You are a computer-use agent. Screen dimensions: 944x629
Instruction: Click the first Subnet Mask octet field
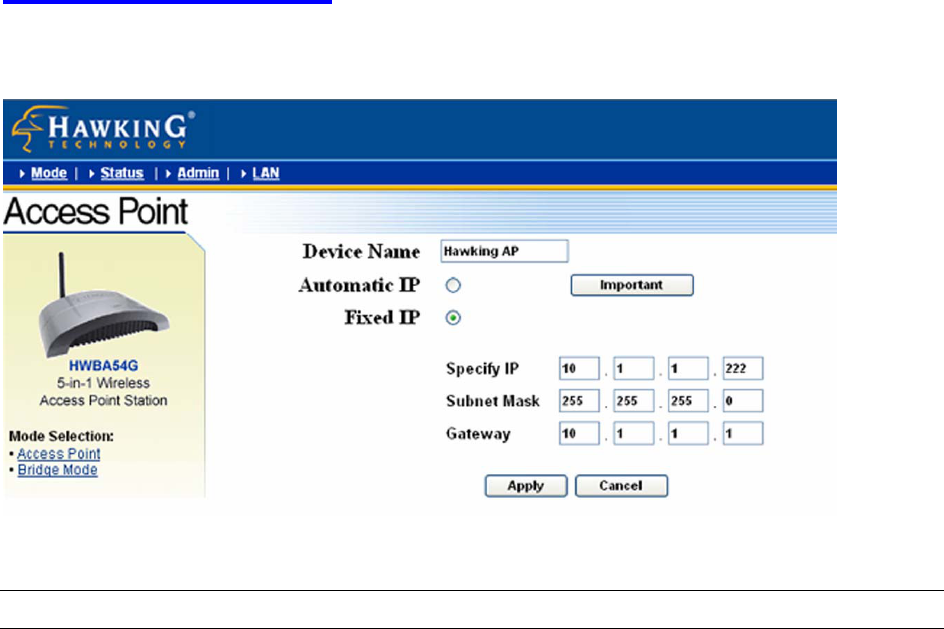pyautogui.click(x=579, y=401)
